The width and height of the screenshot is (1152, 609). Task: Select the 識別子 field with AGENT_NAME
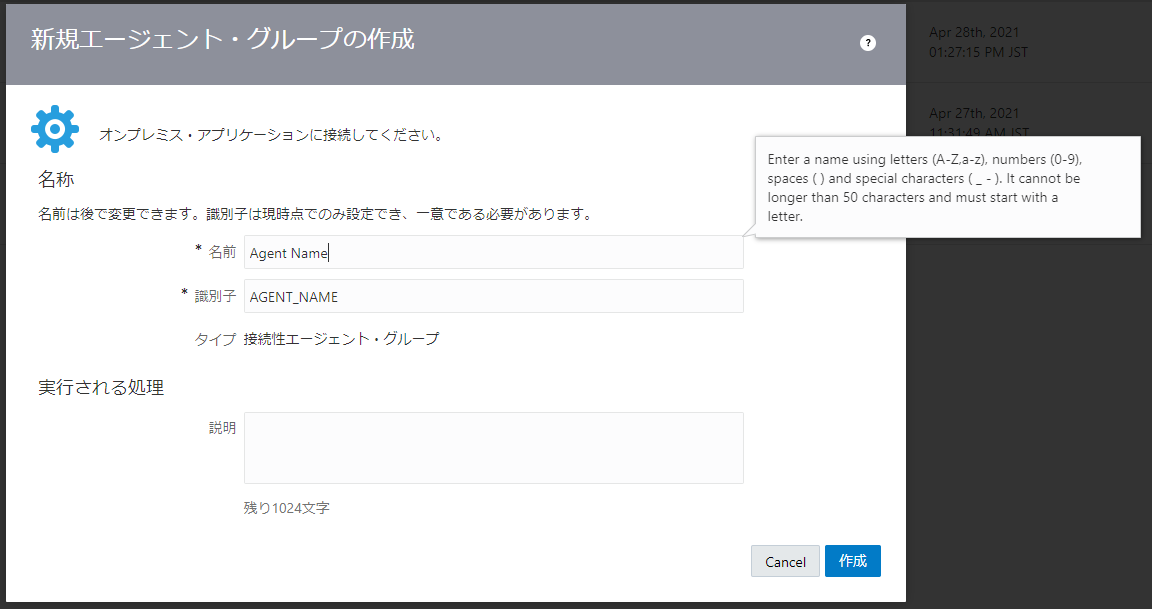(494, 296)
